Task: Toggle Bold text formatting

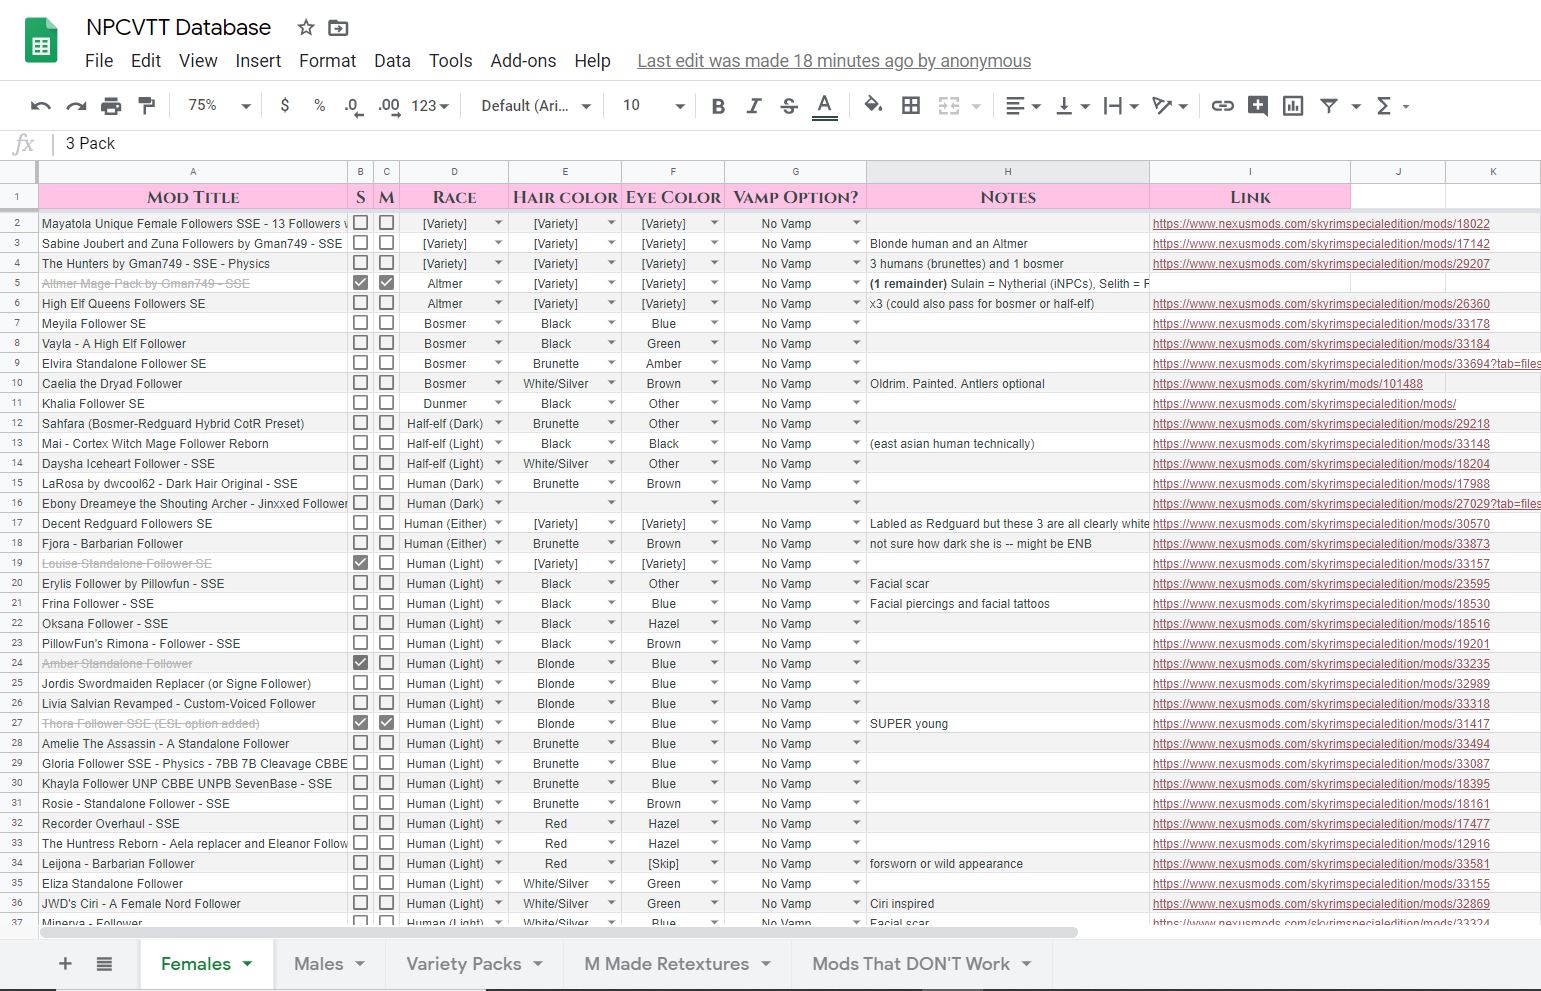Action: tap(718, 106)
